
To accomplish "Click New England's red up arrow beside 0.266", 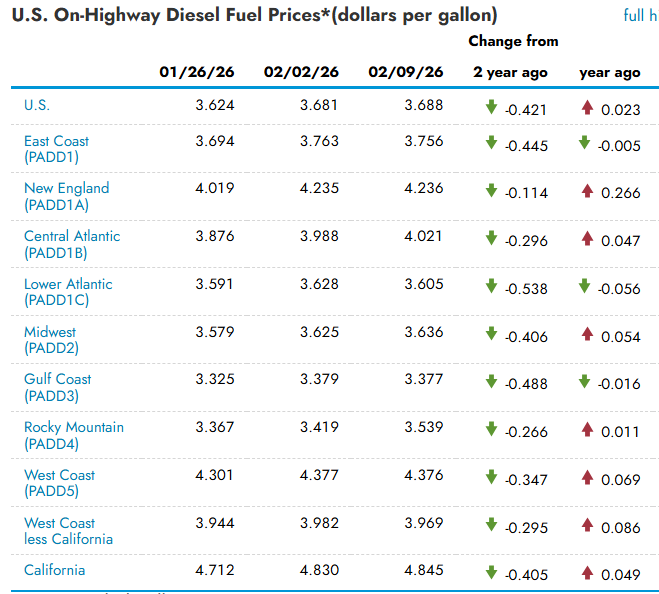I will click(x=587, y=191).
